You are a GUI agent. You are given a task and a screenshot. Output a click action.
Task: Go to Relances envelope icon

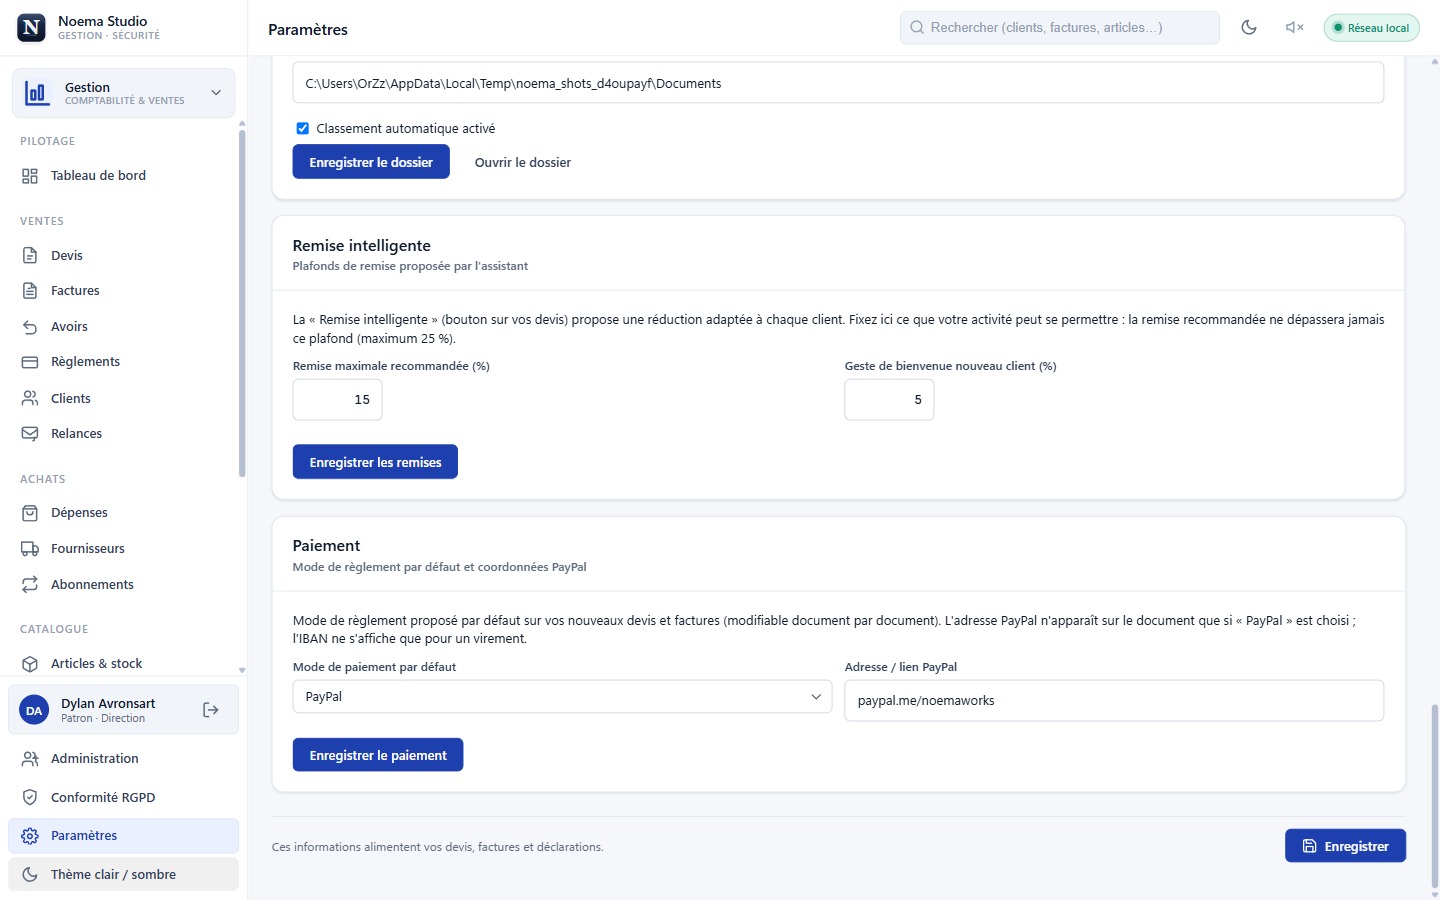30,434
